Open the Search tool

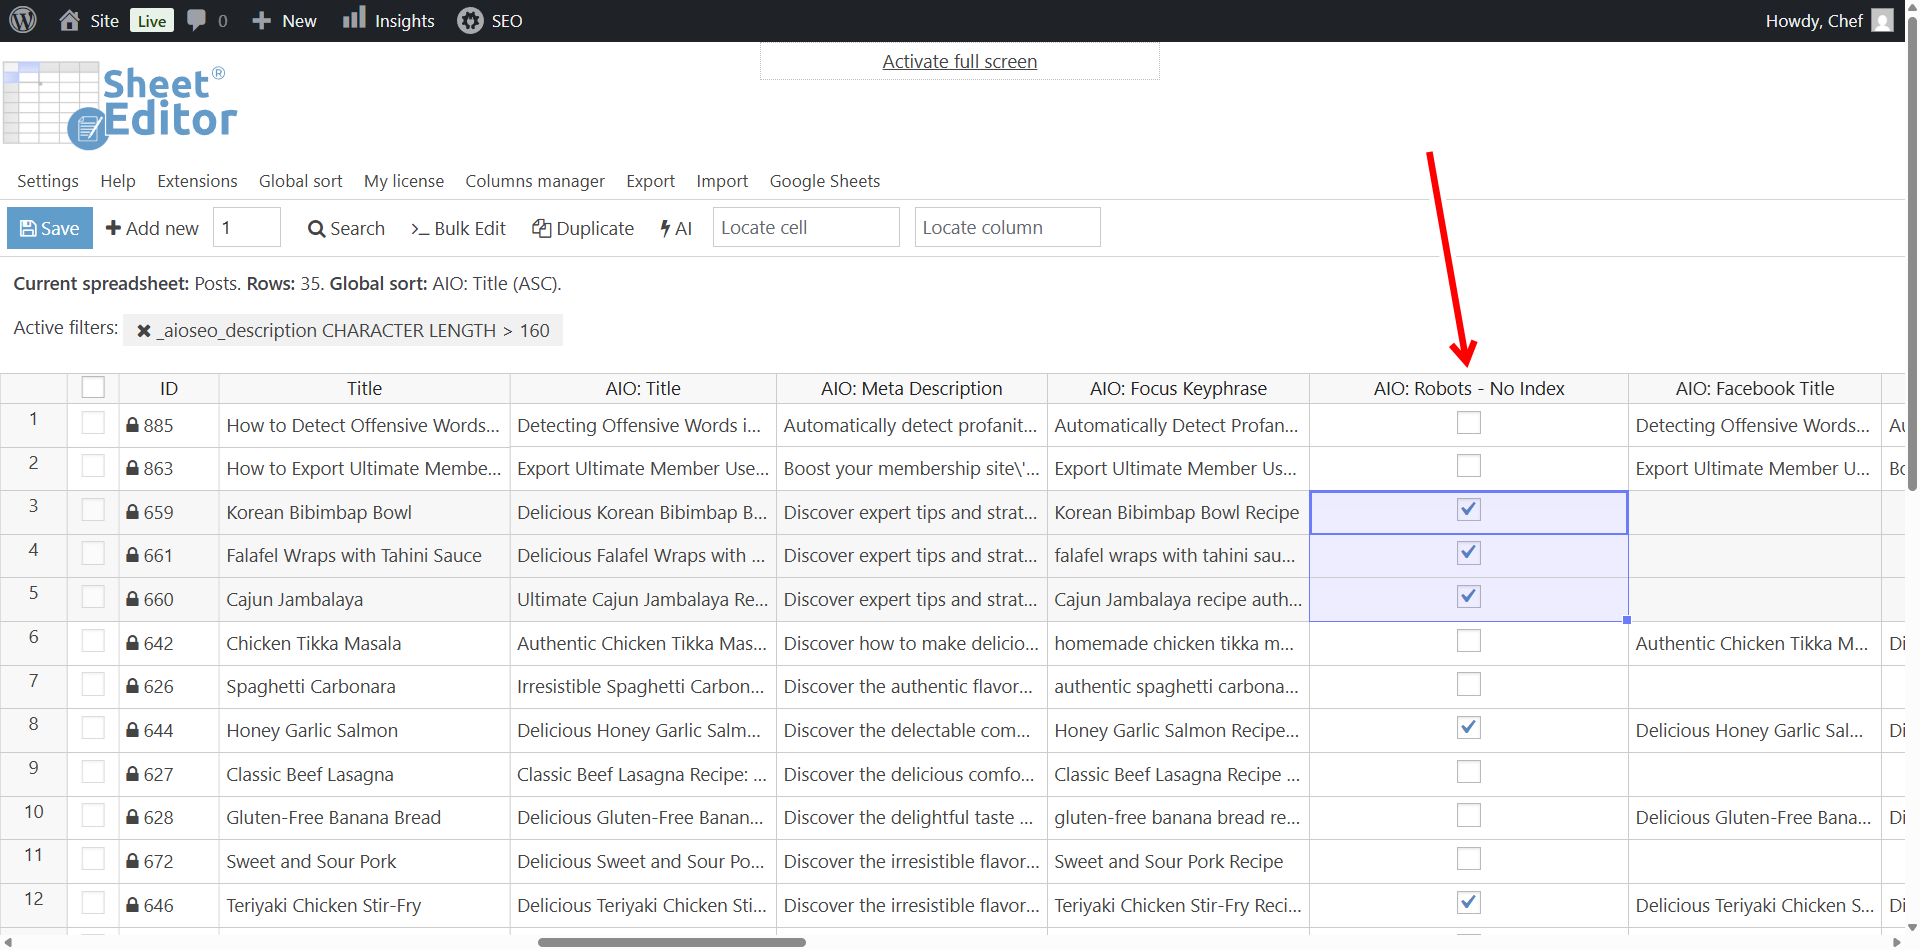coord(346,228)
